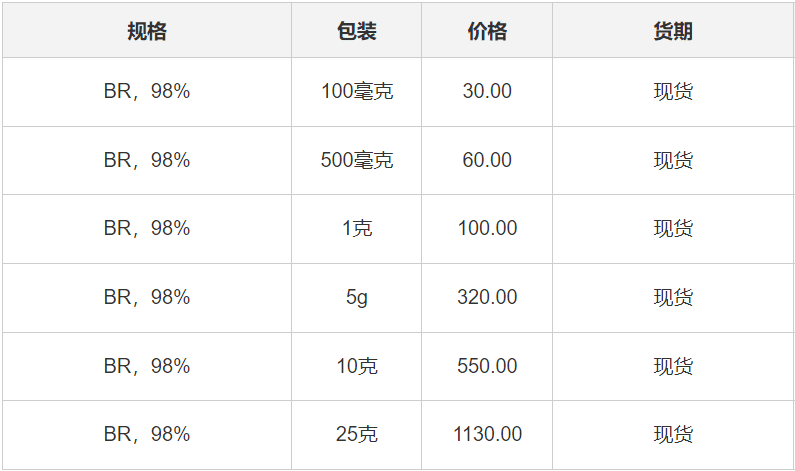Click the 价格 column header

[487, 31]
